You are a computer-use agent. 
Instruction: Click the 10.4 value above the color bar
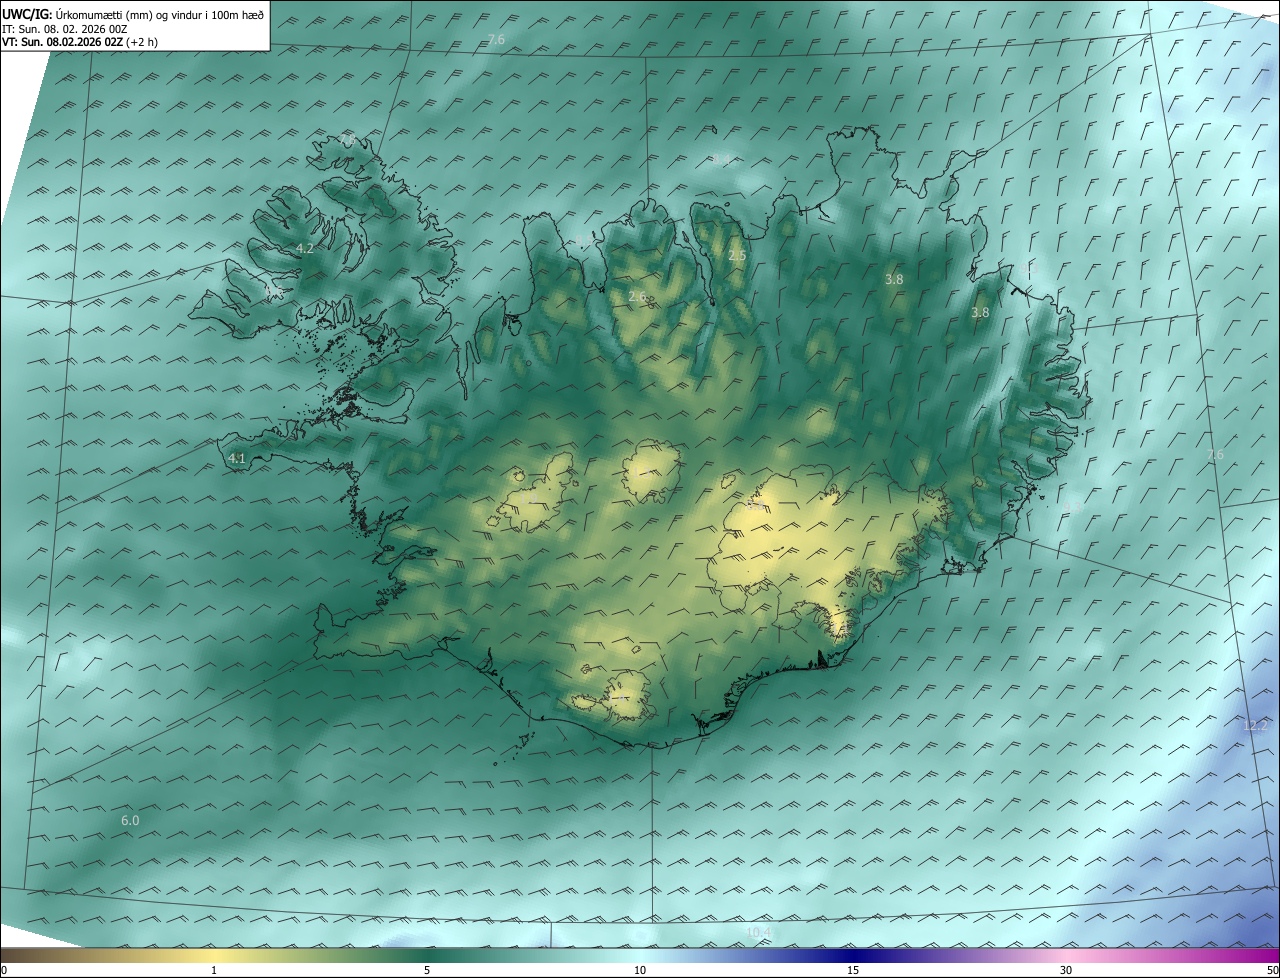coord(759,933)
